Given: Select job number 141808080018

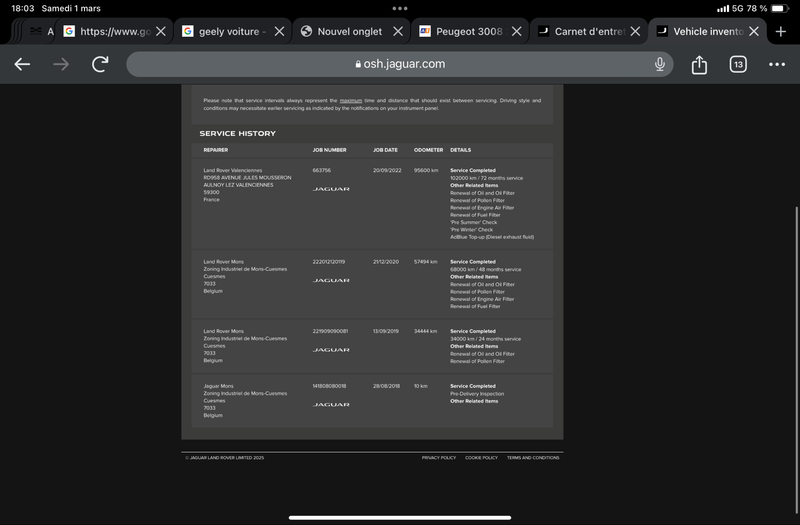Looking at the screenshot, I should pos(329,386).
